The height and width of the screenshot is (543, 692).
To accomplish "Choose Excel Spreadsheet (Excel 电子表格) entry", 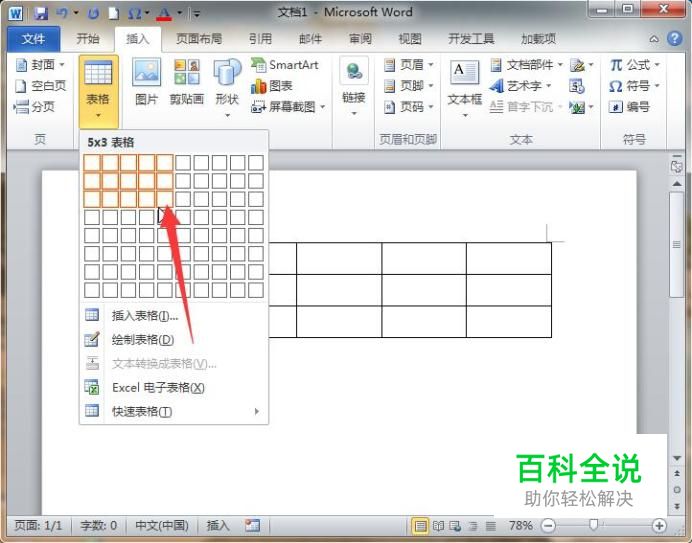I will click(x=174, y=388).
